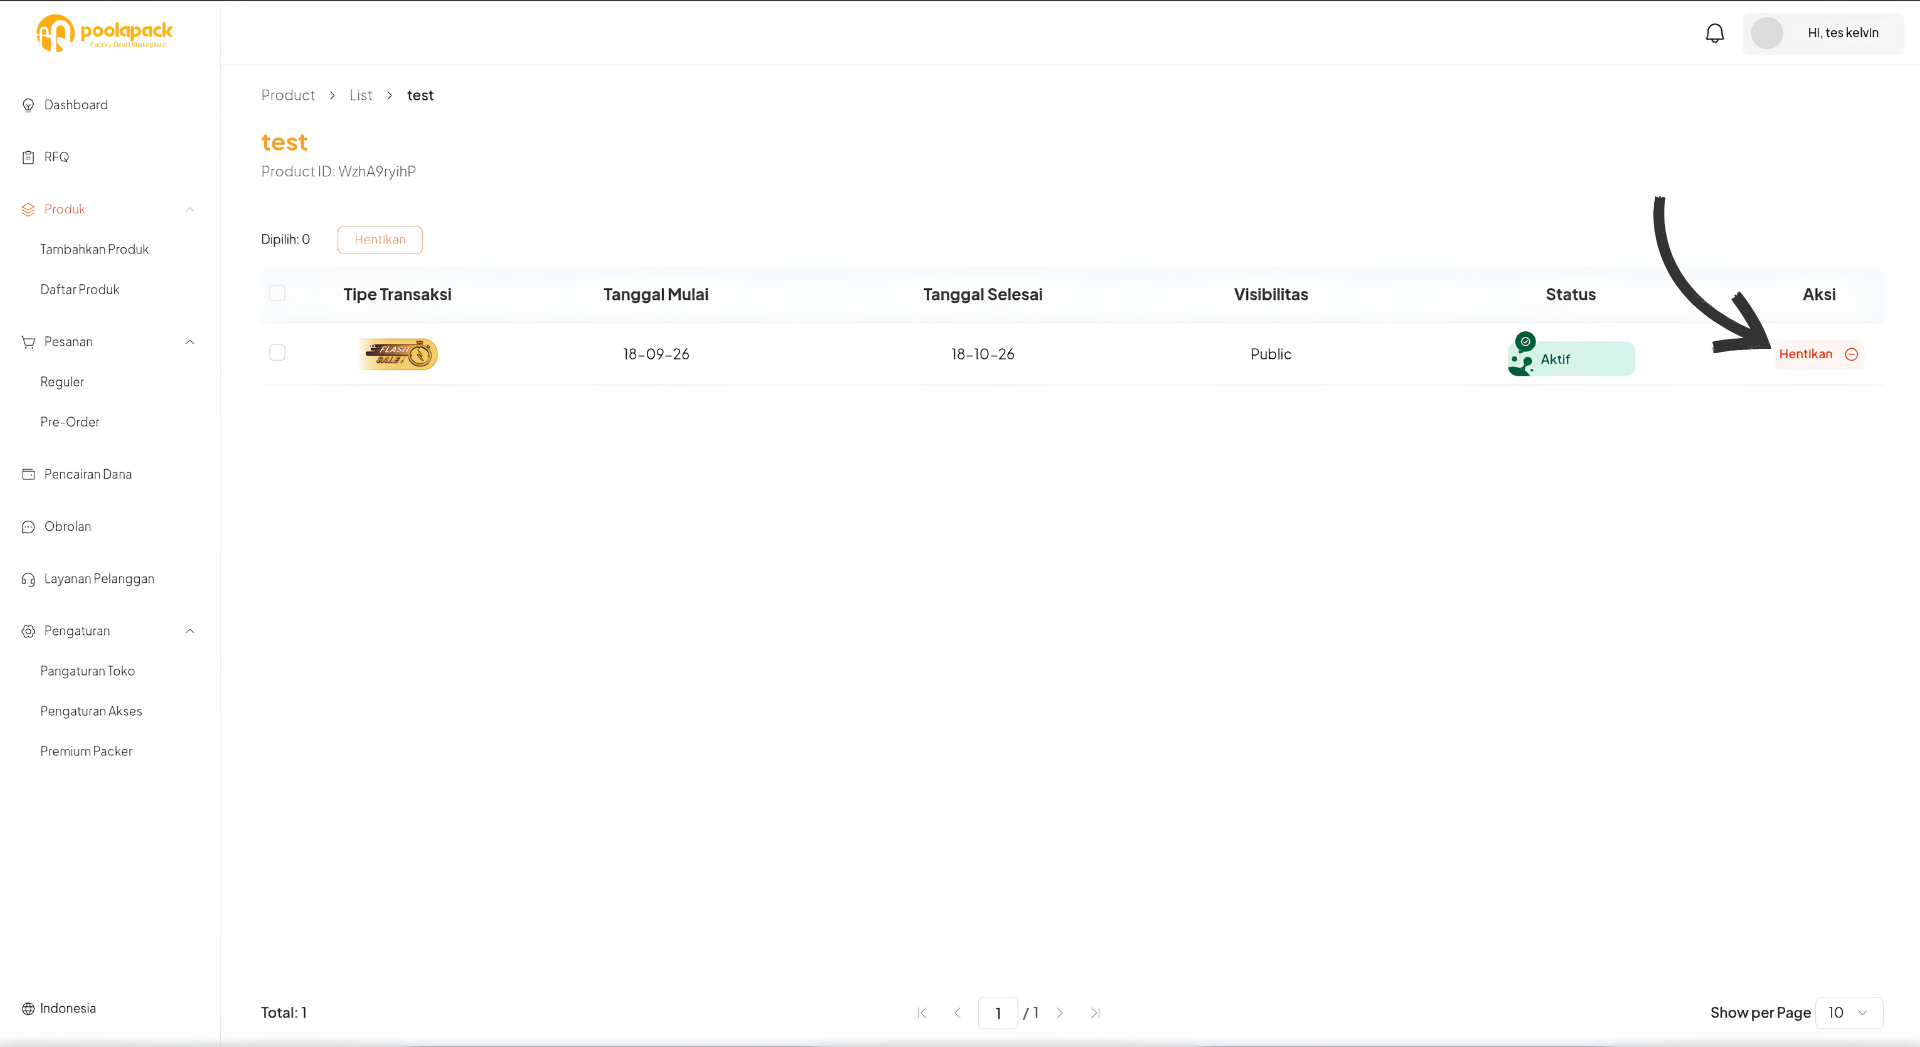The image size is (1920, 1047).
Task: Click the Indonesia globe icon
Action: [28, 1009]
